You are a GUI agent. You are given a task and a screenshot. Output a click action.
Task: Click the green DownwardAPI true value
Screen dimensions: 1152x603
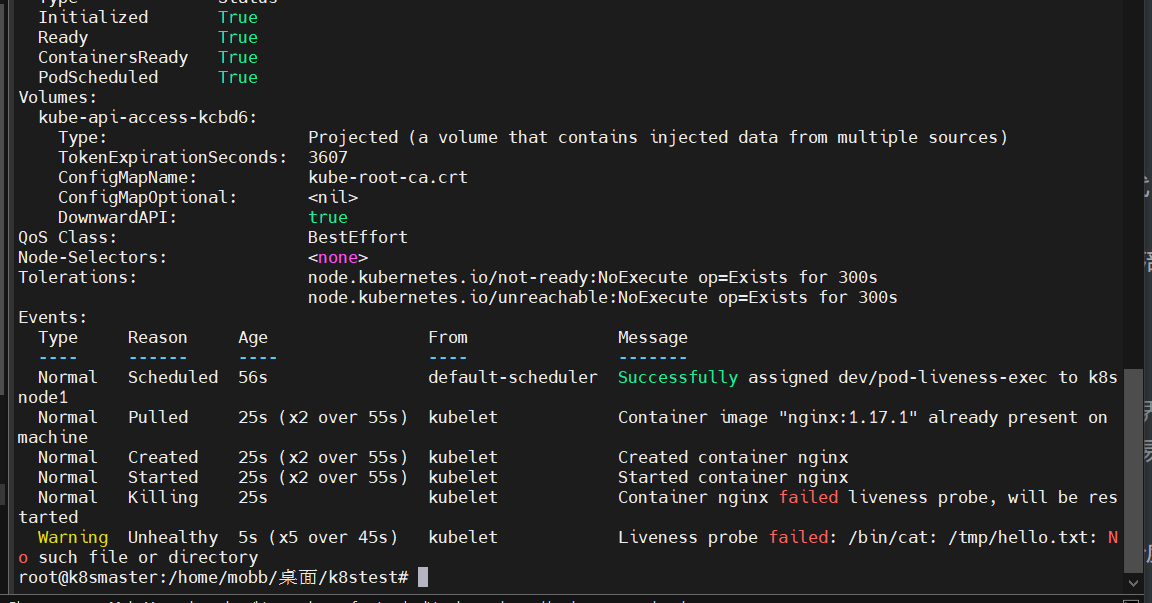click(x=327, y=217)
